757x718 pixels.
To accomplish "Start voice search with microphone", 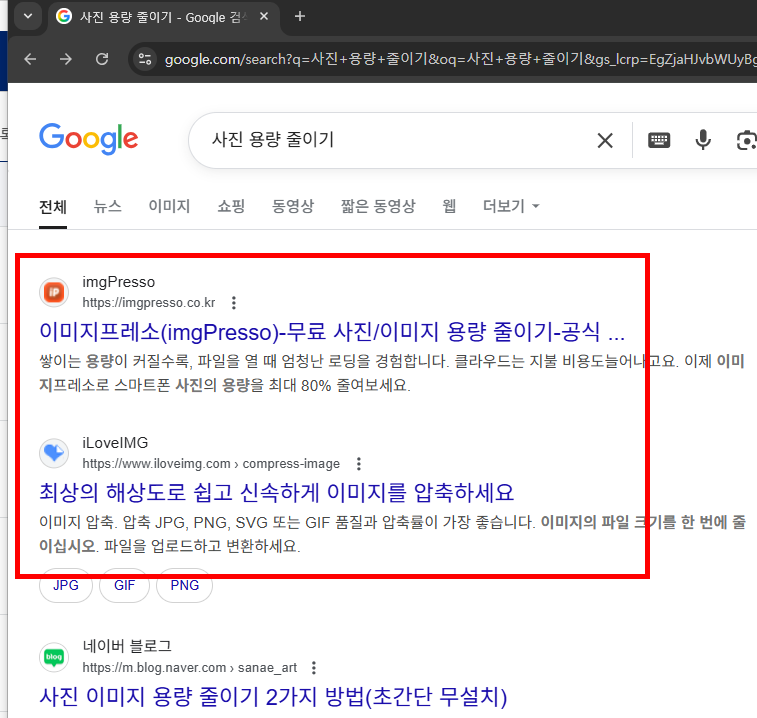I will [703, 140].
